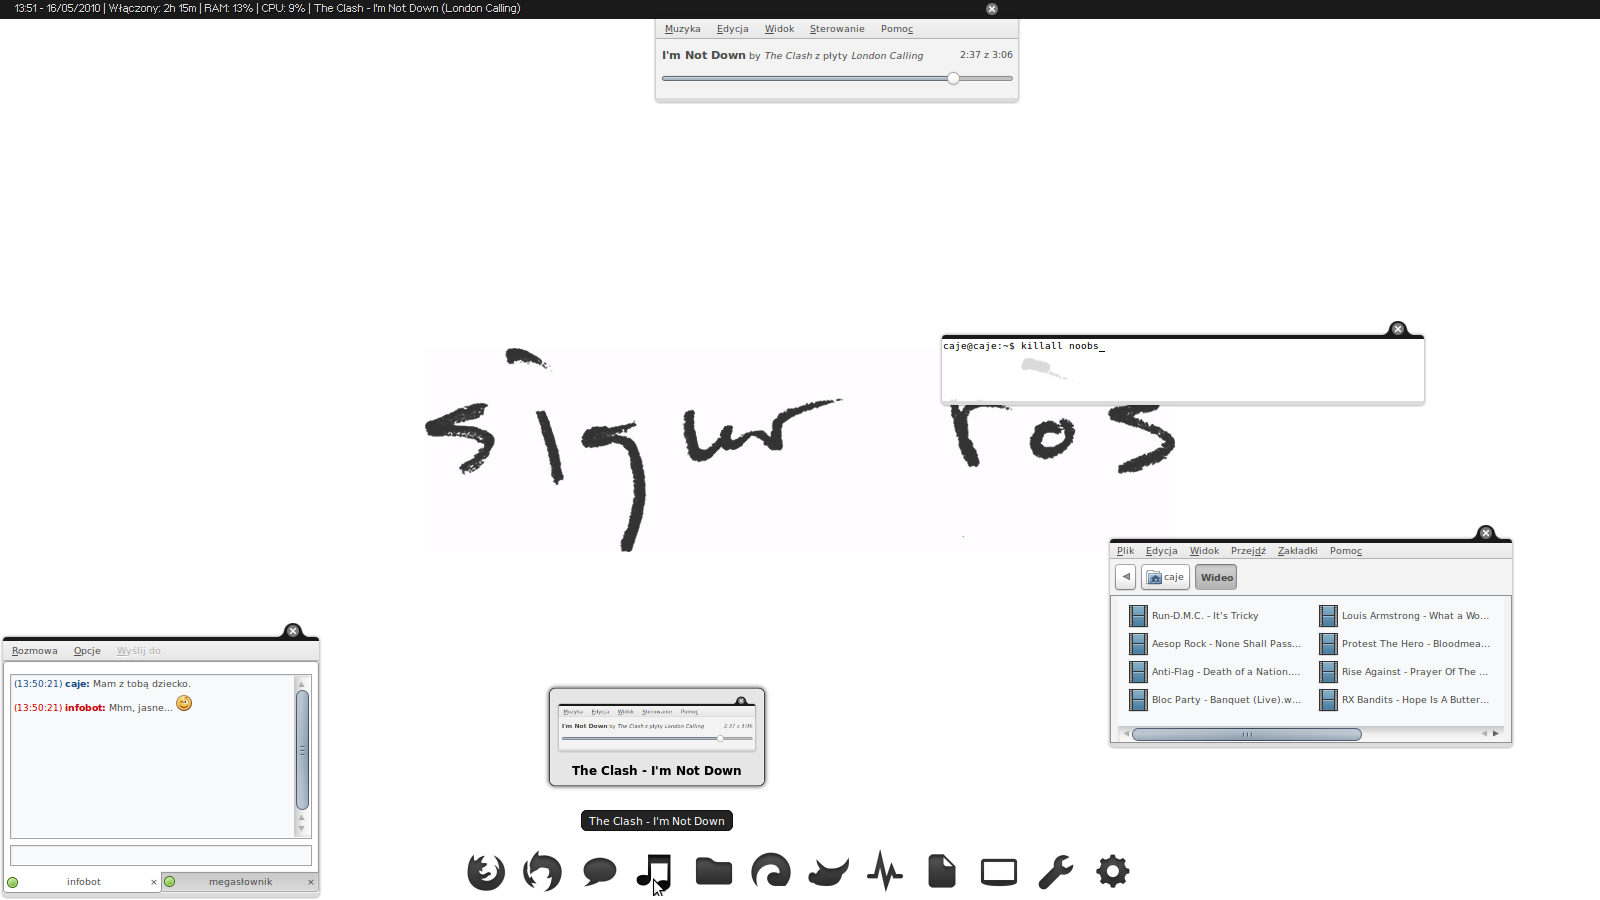Click the wrench dock icon
This screenshot has width=1600, height=900.
[x=1056, y=871]
